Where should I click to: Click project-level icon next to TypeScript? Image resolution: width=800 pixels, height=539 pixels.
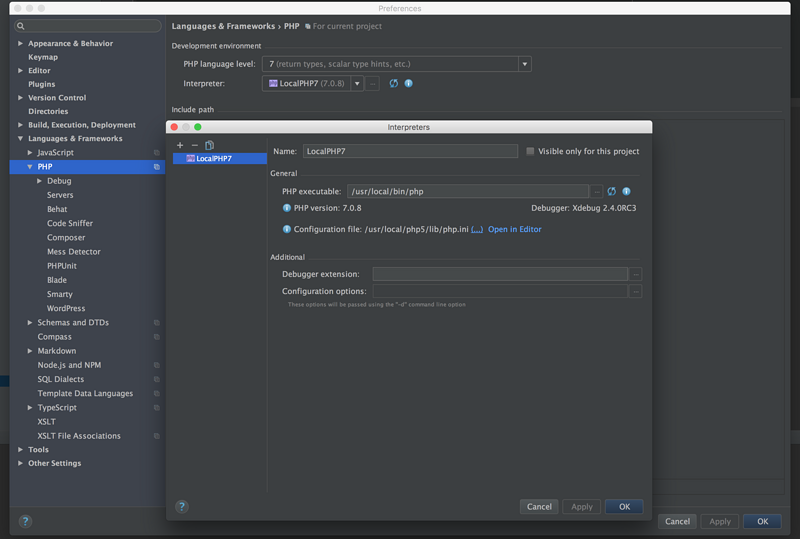tap(157, 408)
